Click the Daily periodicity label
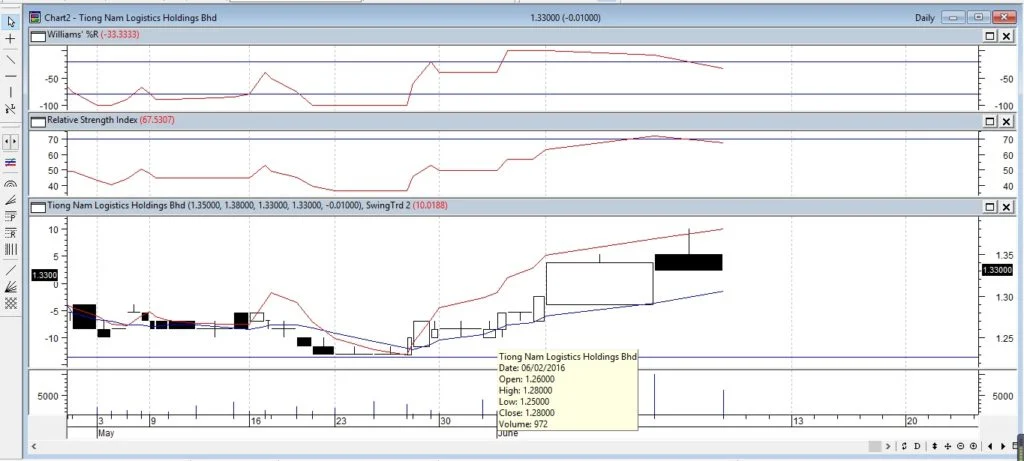Screen dimensions: 1024x461 tap(925, 18)
